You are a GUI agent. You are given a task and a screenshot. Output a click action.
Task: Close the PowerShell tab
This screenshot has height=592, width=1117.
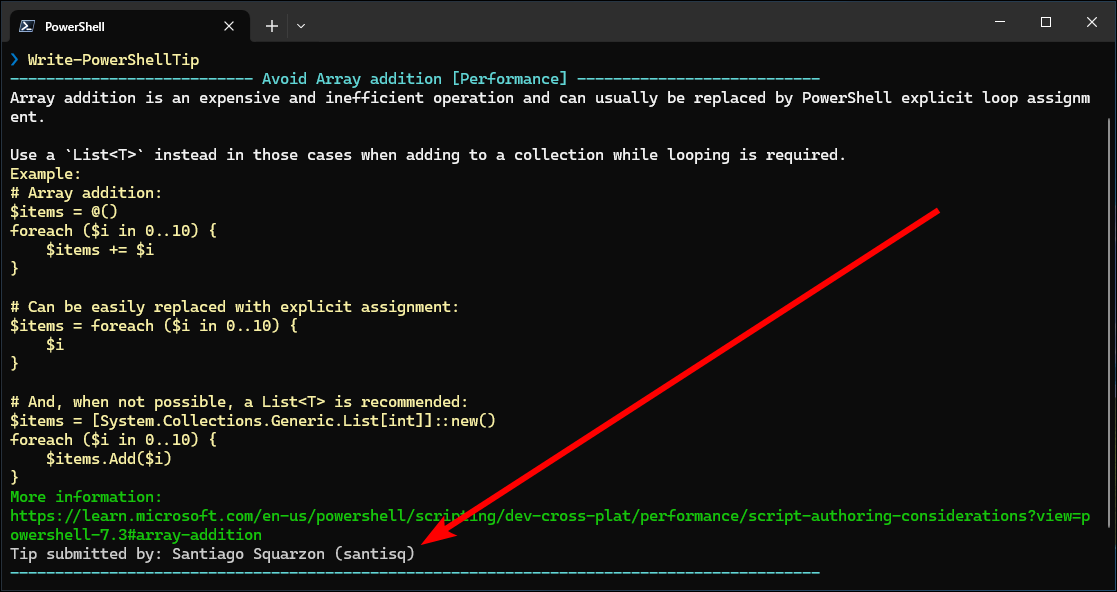tap(231, 26)
